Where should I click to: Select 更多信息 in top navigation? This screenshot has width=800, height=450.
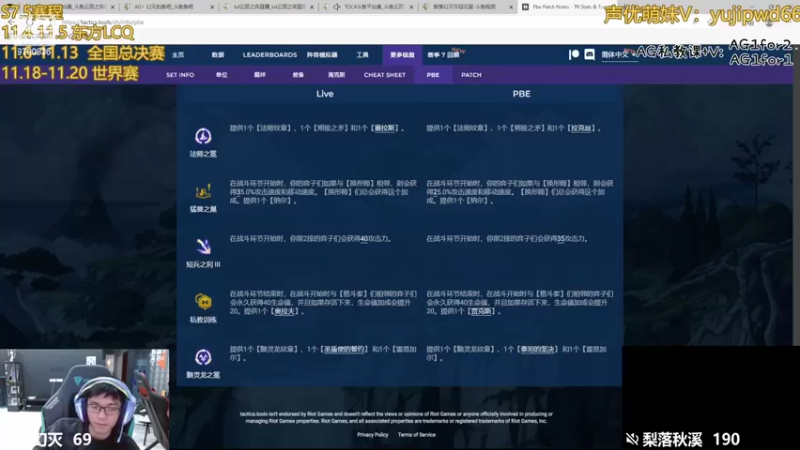click(x=402, y=55)
